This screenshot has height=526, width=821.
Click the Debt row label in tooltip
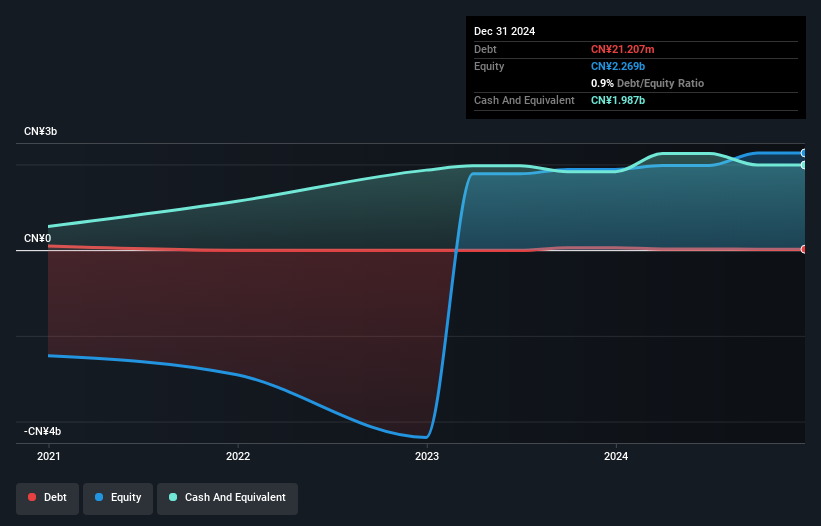click(485, 49)
